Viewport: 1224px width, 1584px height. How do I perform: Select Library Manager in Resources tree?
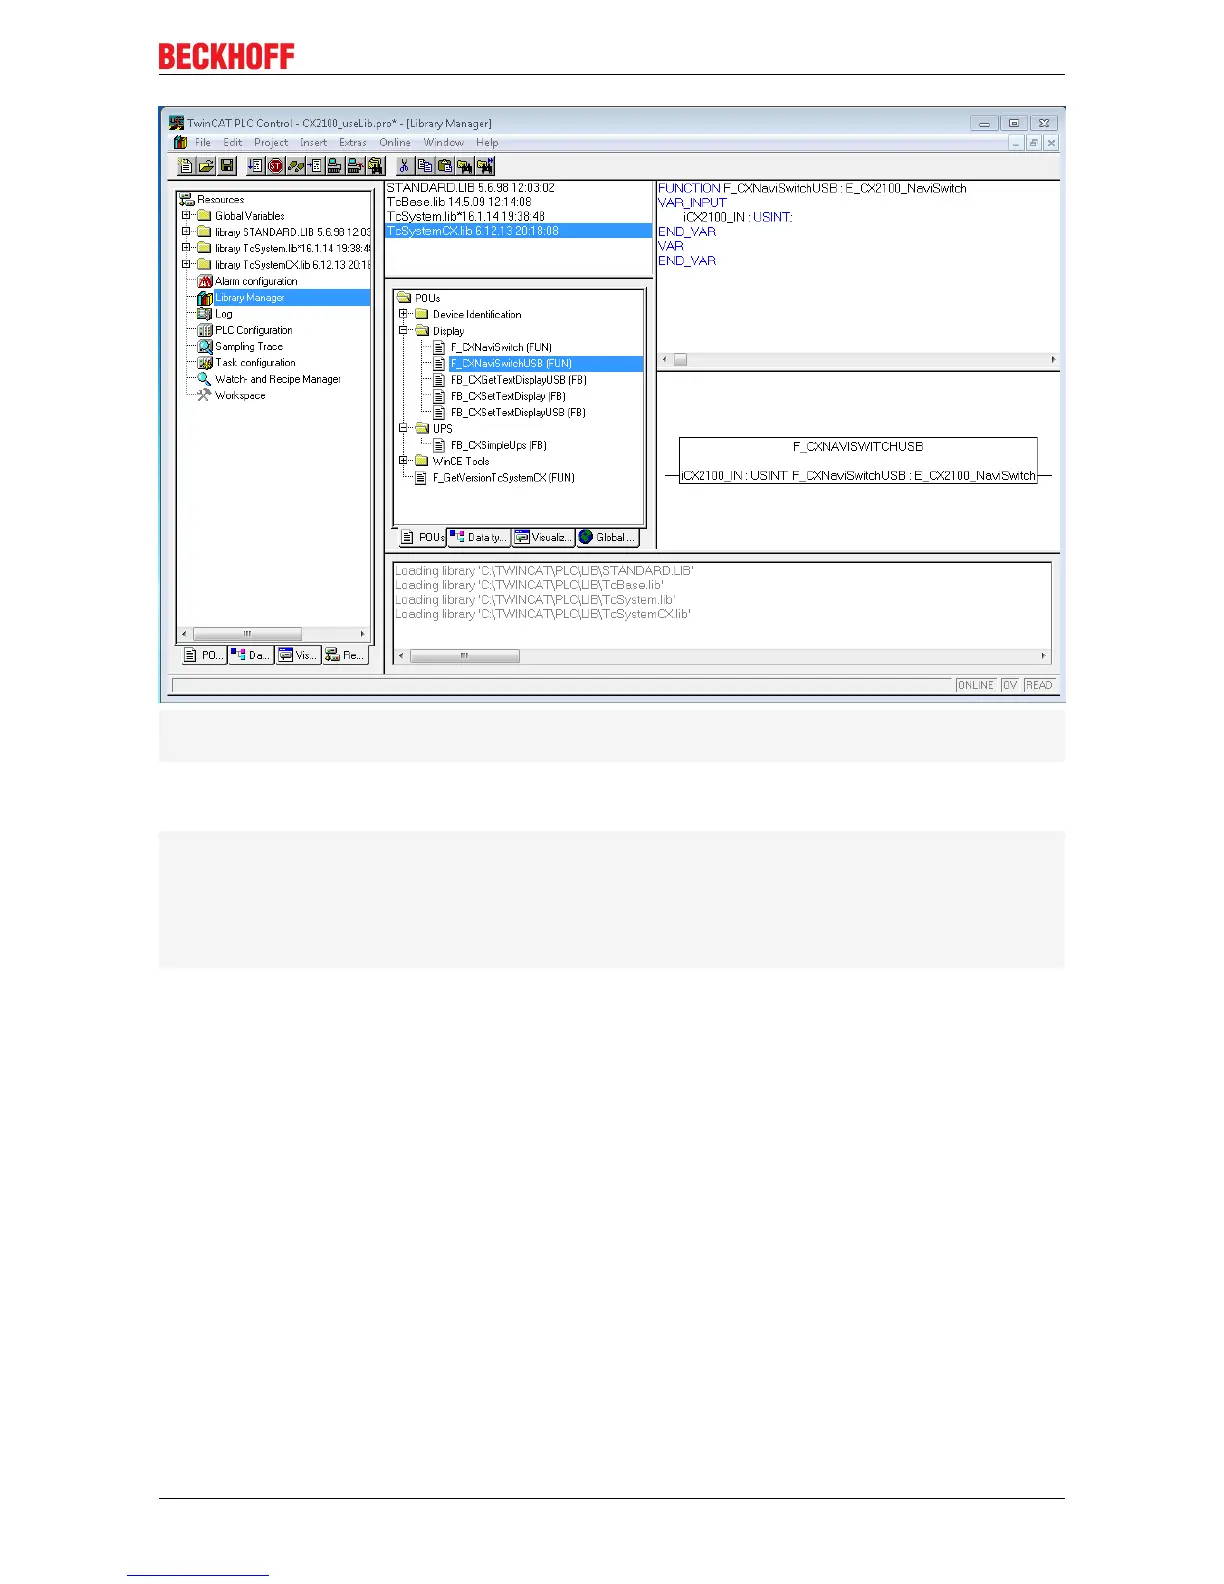[250, 298]
